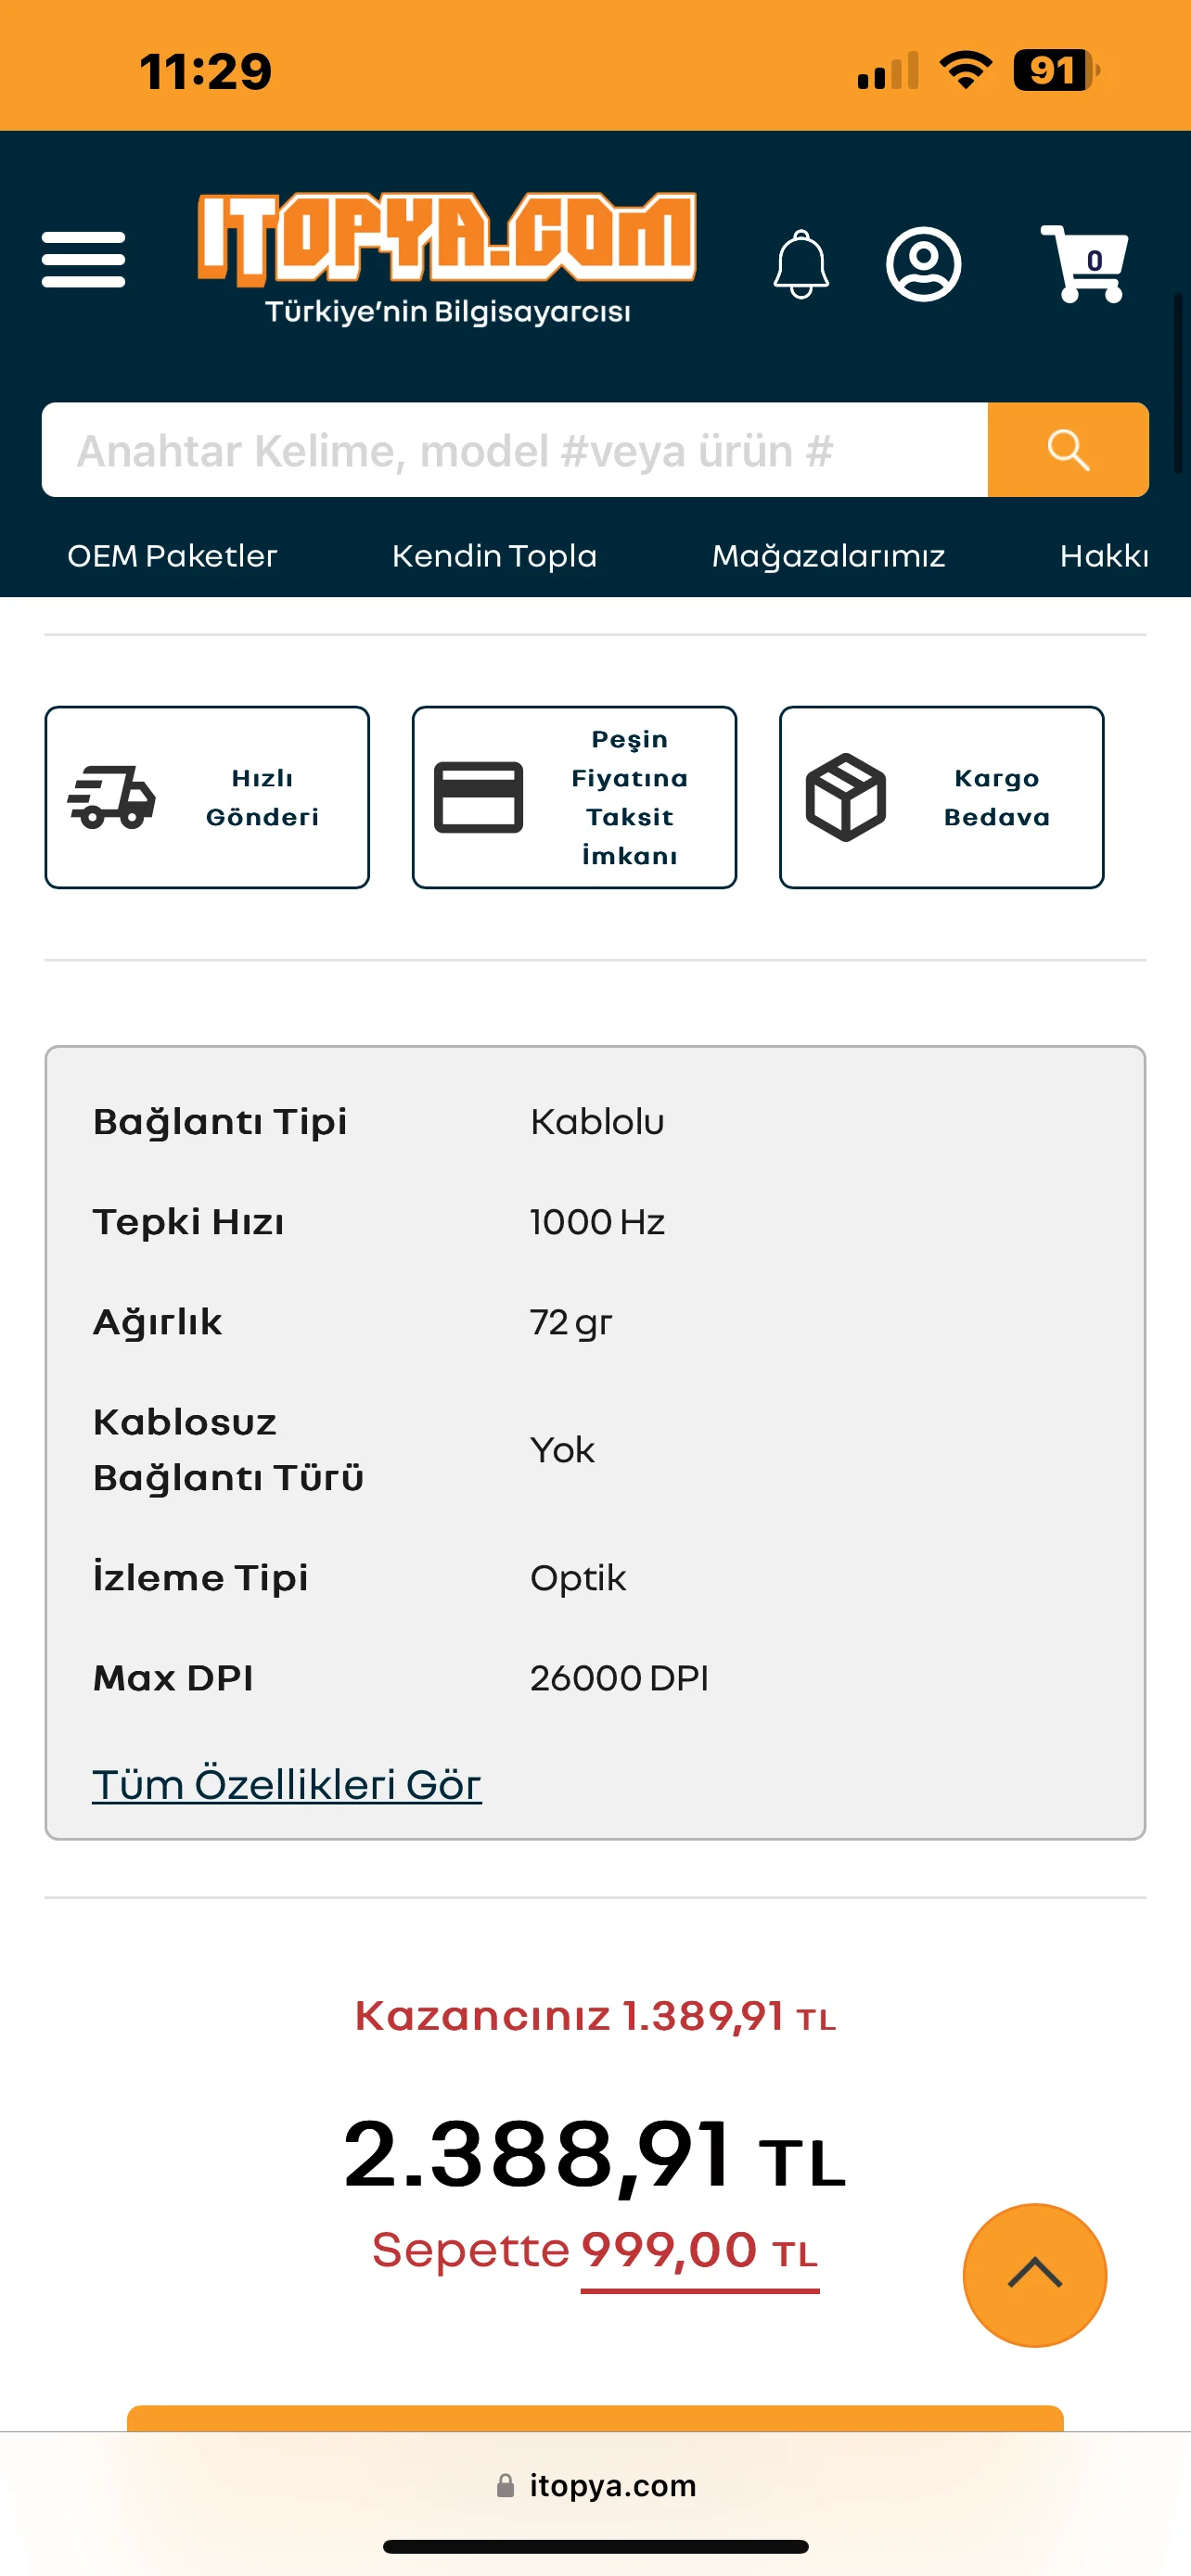Select the partially visible Hakkı menu item
The height and width of the screenshot is (2576, 1191).
click(x=1104, y=556)
